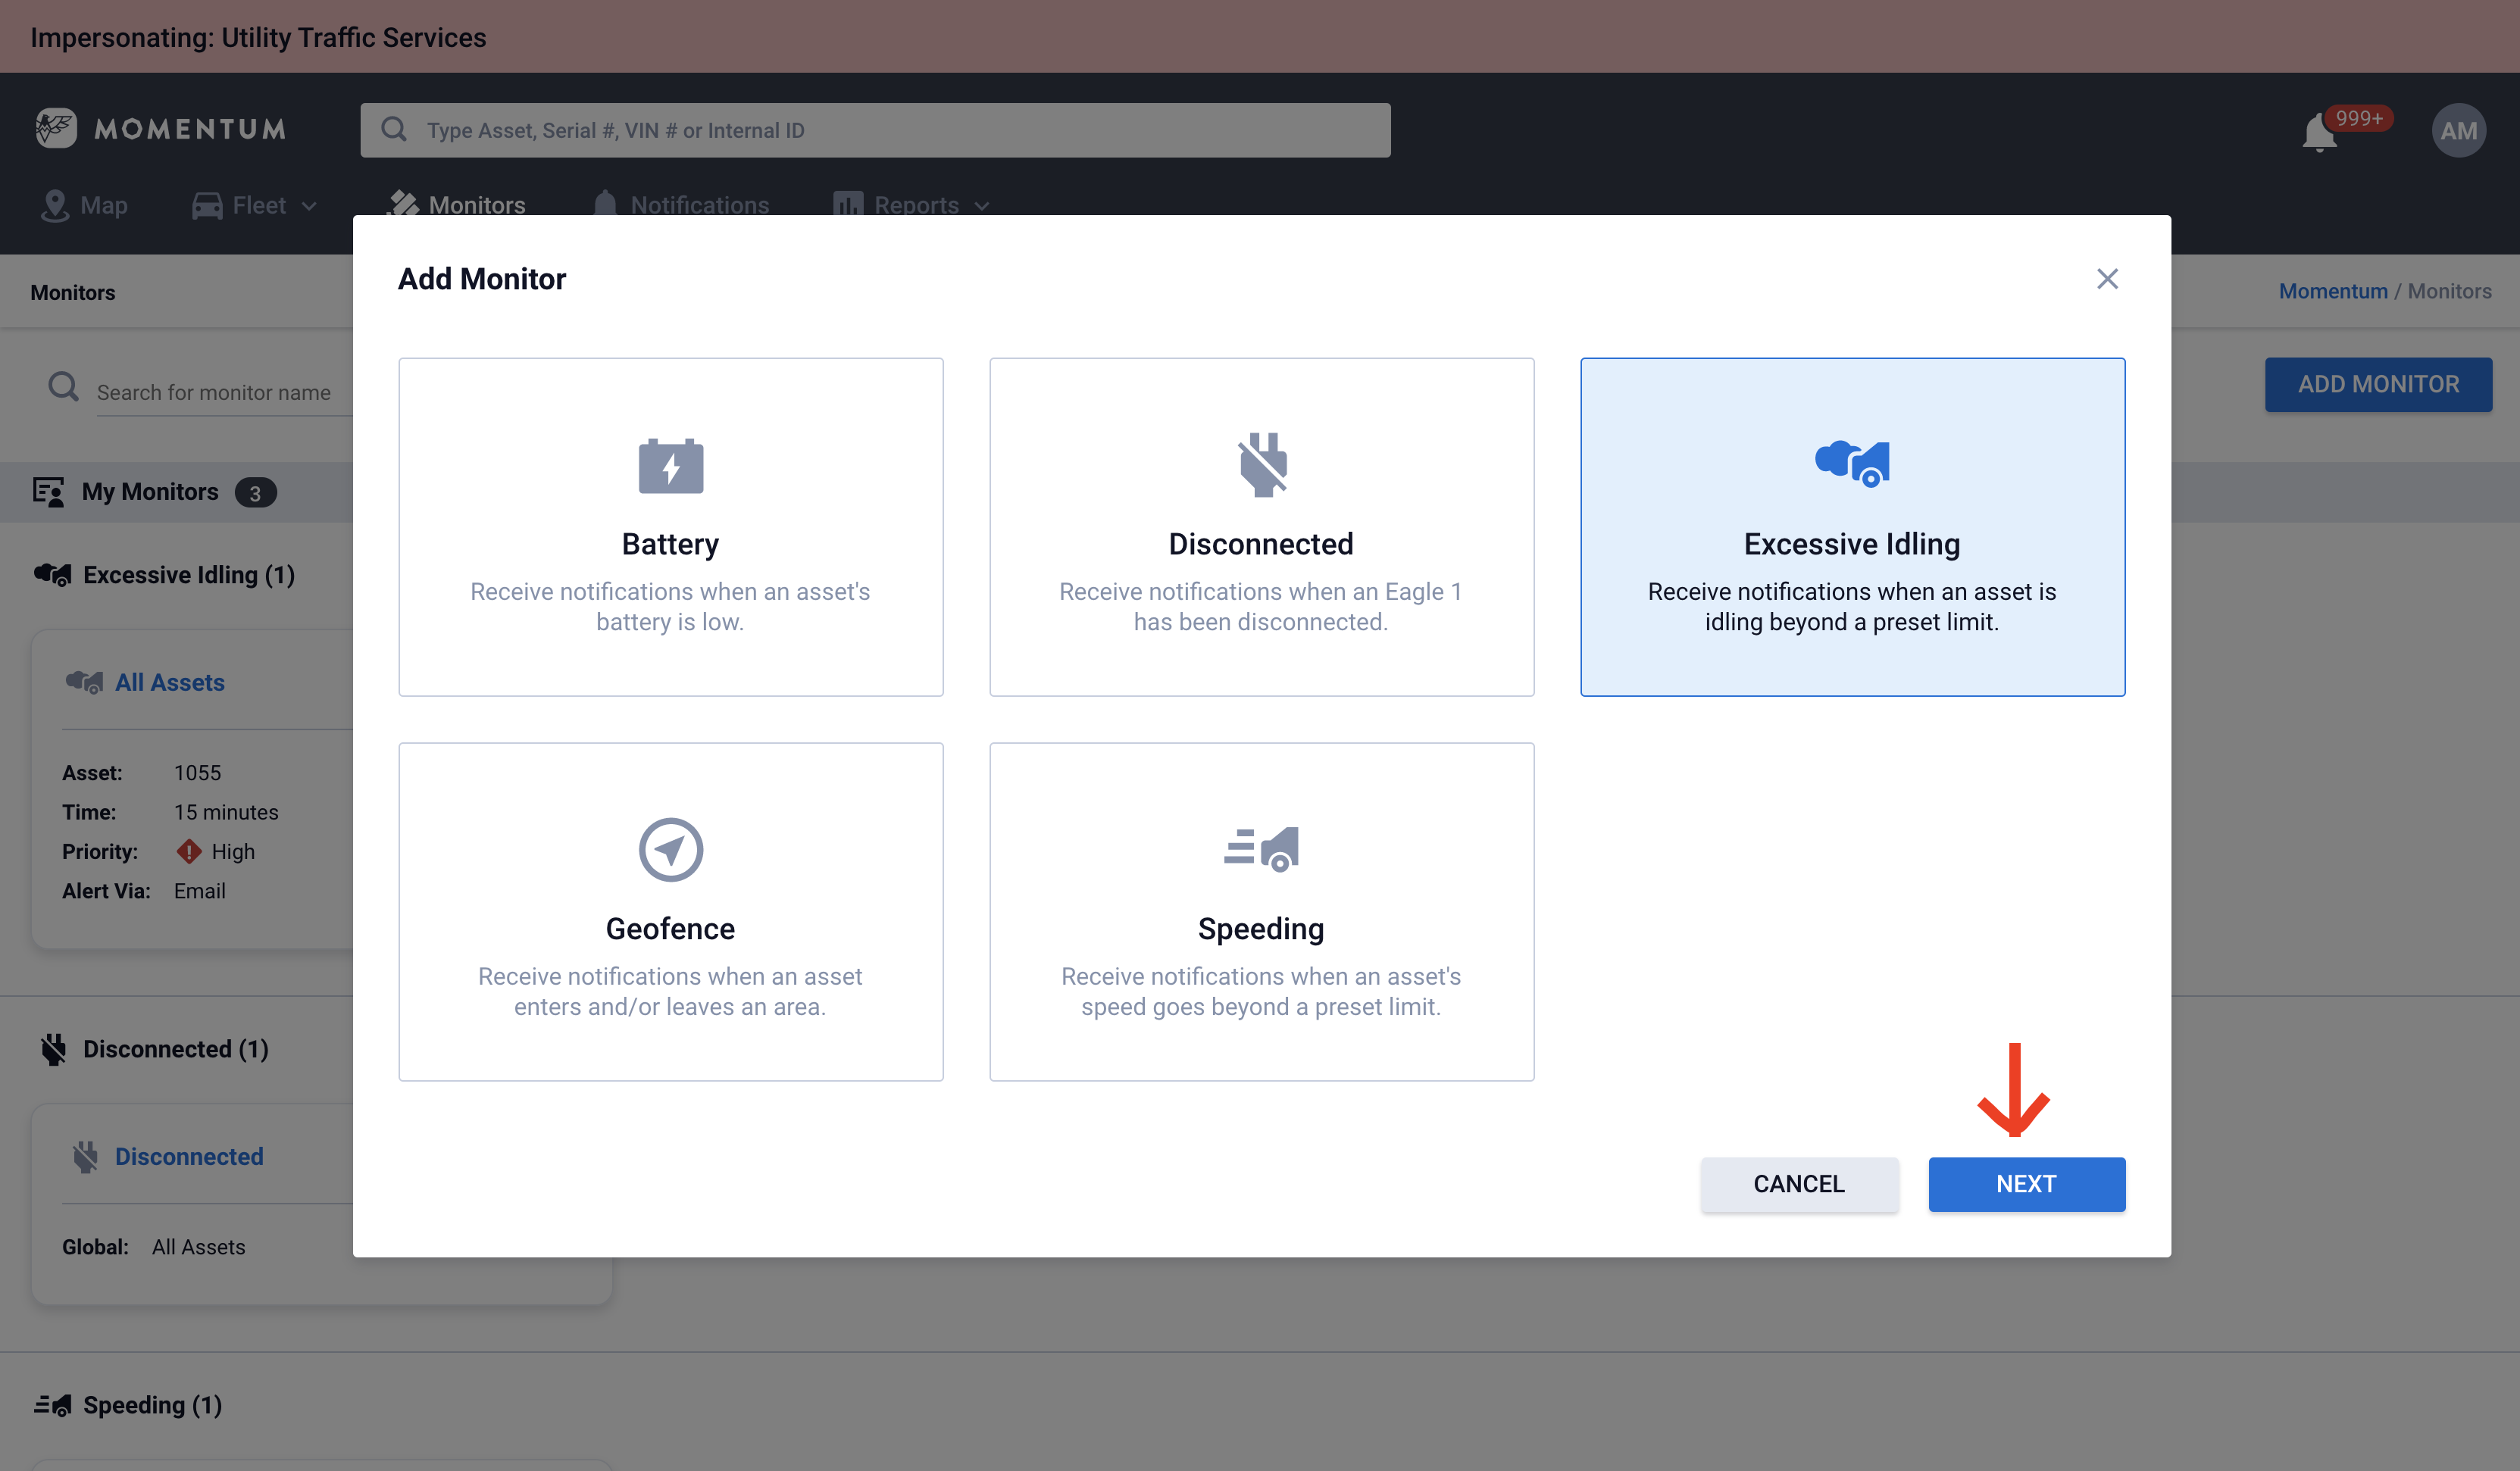The image size is (2520, 1471).
Task: Click the AM user avatar
Action: tap(2458, 130)
